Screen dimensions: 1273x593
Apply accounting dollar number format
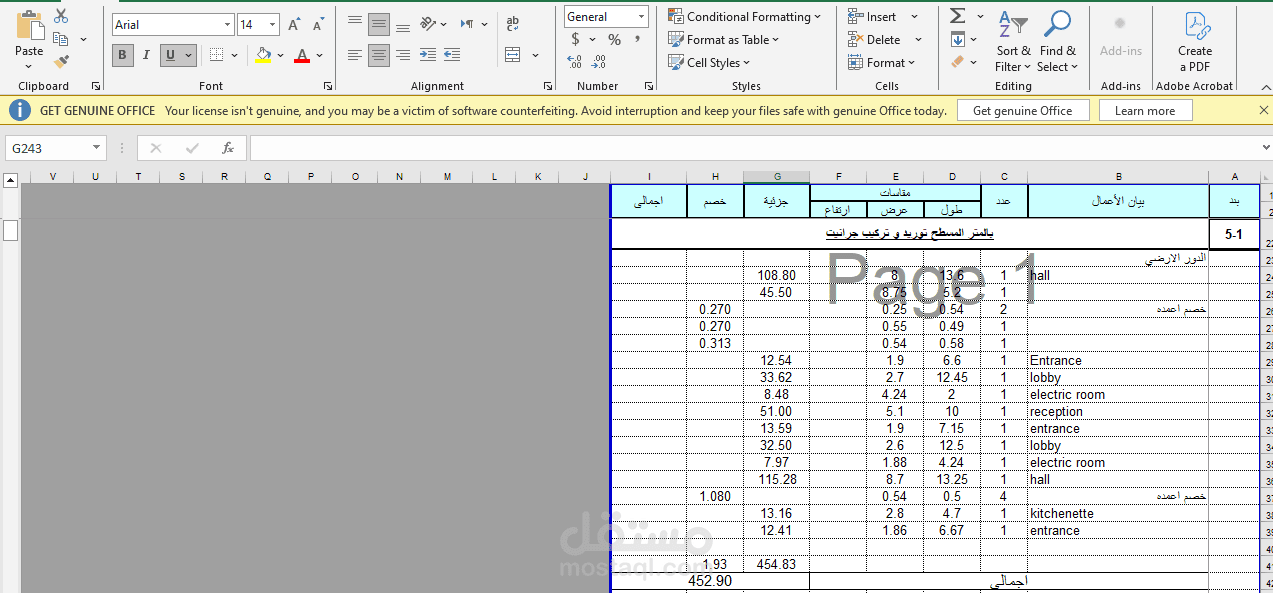(x=575, y=40)
